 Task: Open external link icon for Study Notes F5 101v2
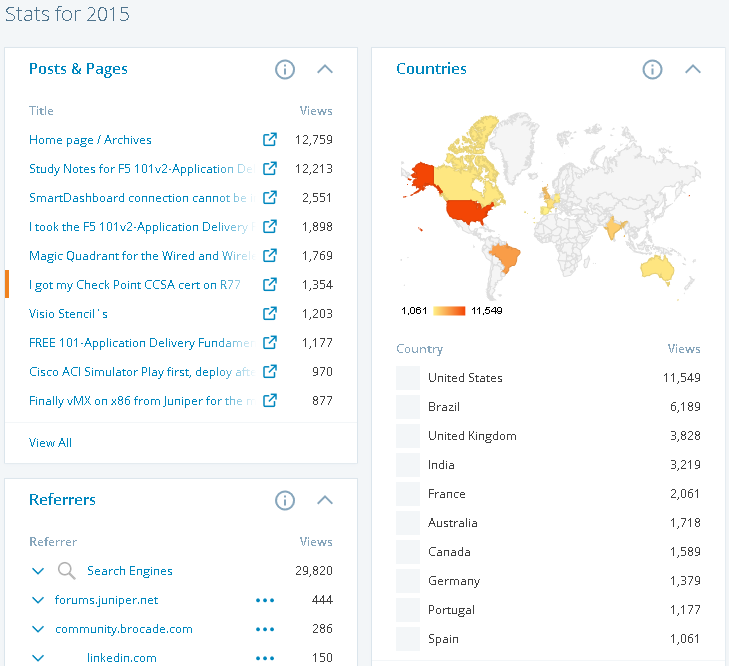(270, 168)
